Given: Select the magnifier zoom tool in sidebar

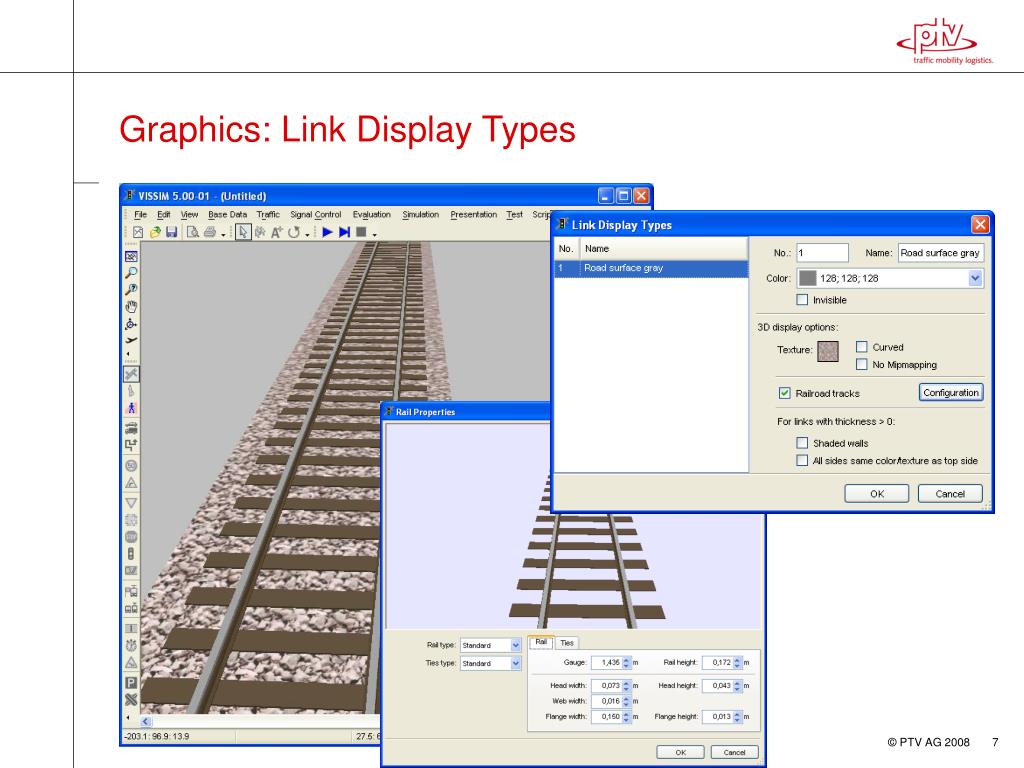Looking at the screenshot, I should tap(131, 272).
